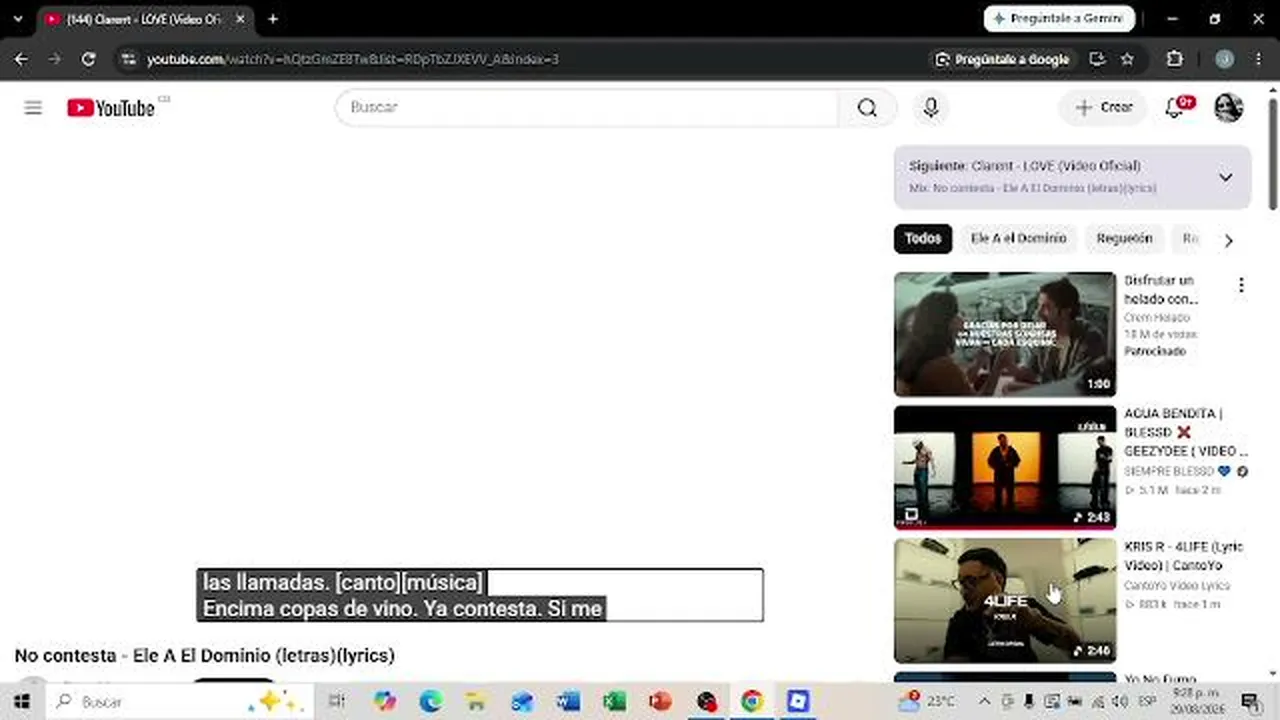The width and height of the screenshot is (1280, 720).
Task: Open options for the Crem Helado ad
Action: coord(1241,286)
